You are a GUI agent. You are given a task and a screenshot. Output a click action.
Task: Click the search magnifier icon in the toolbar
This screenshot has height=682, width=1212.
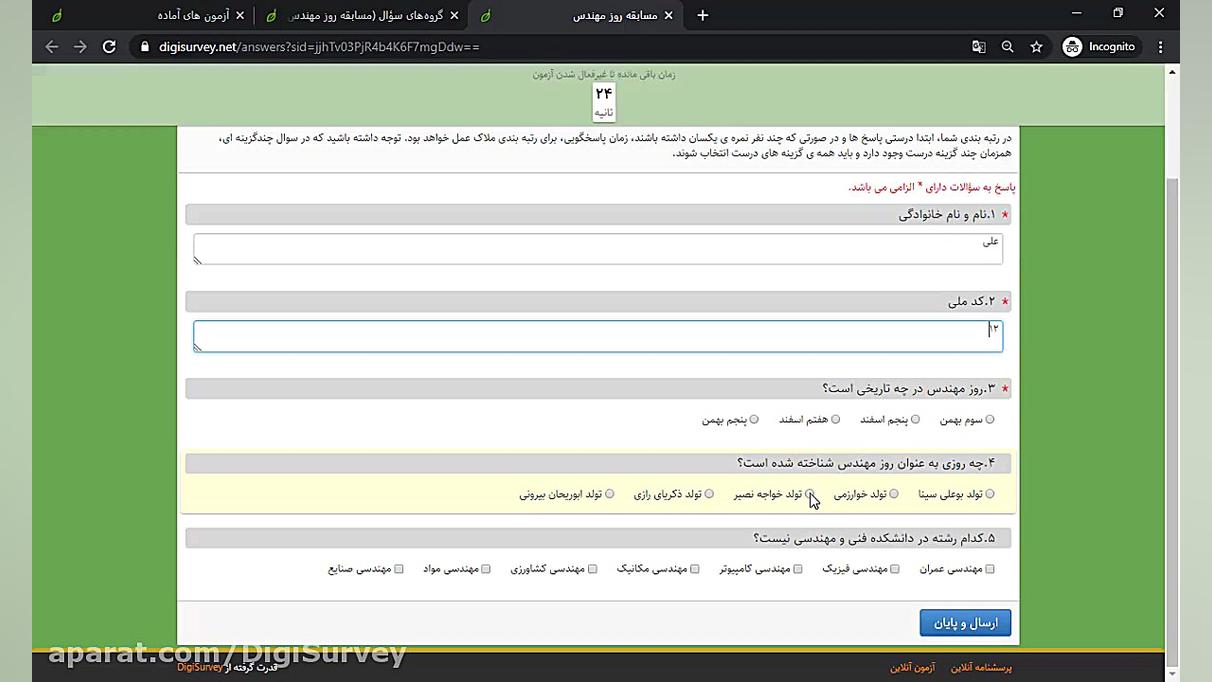pos(1007,46)
